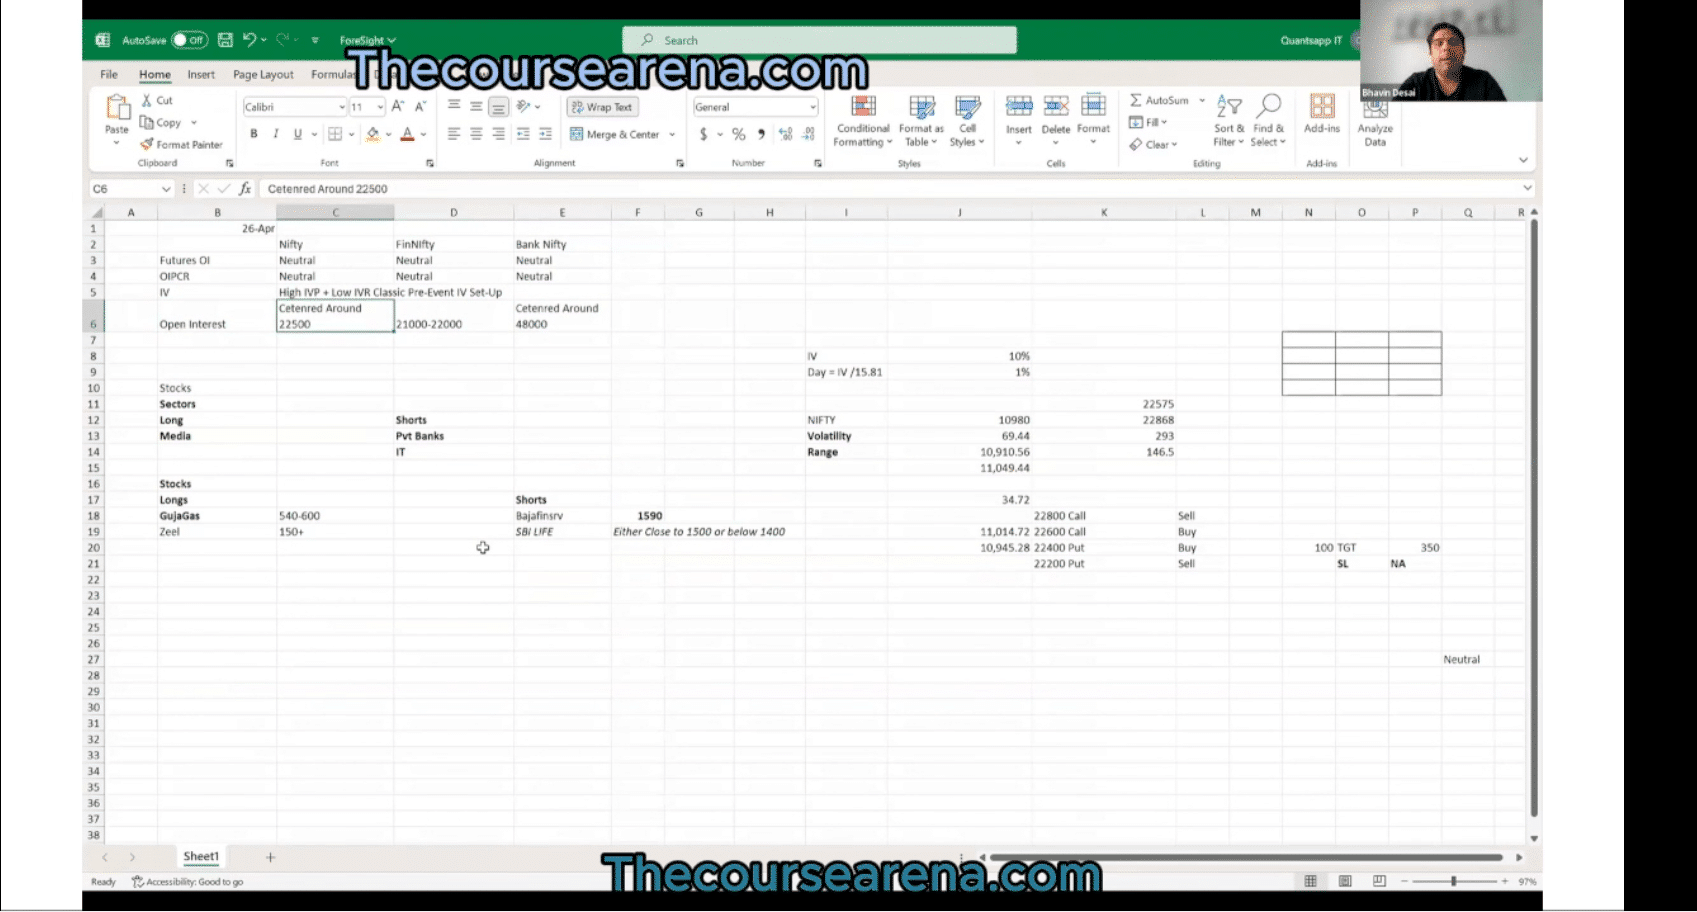Click the zoom slider in status bar

click(1453, 881)
